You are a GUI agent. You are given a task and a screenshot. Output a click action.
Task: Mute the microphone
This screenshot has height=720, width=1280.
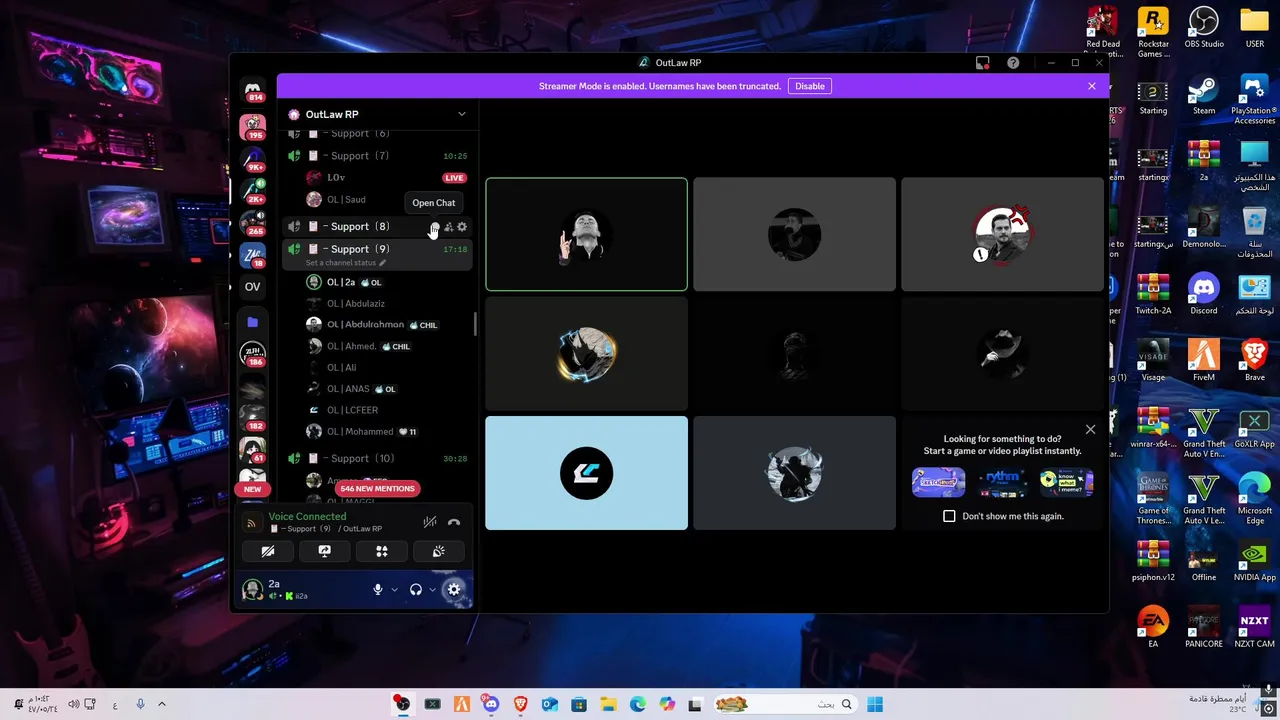(x=378, y=590)
